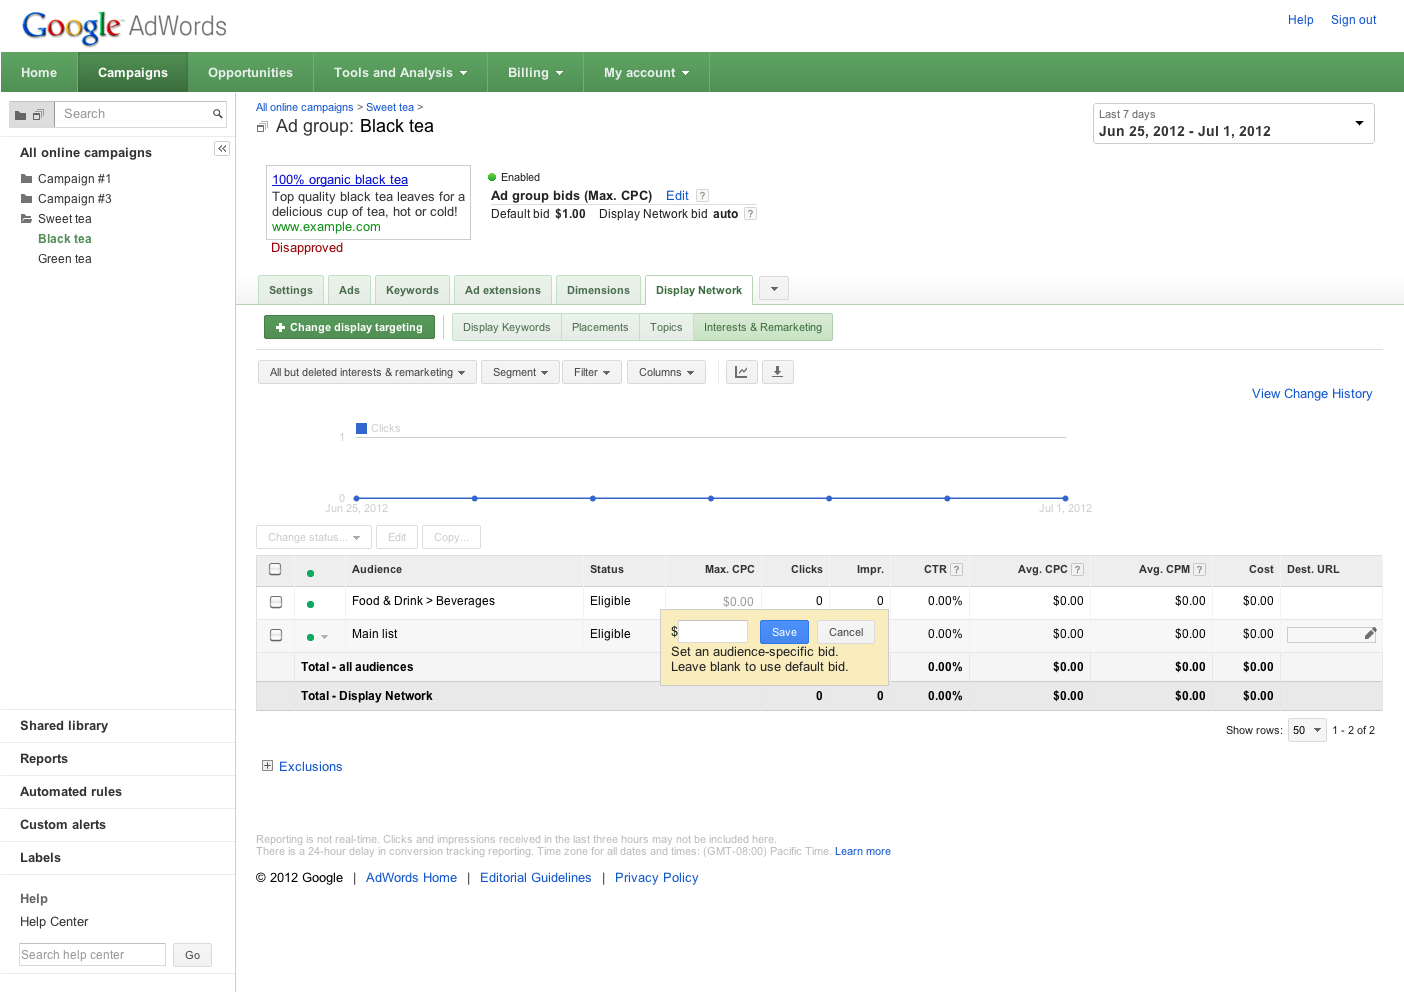The height and width of the screenshot is (992, 1404).
Task: Click the help icon next to CTR
Action: 956,570
